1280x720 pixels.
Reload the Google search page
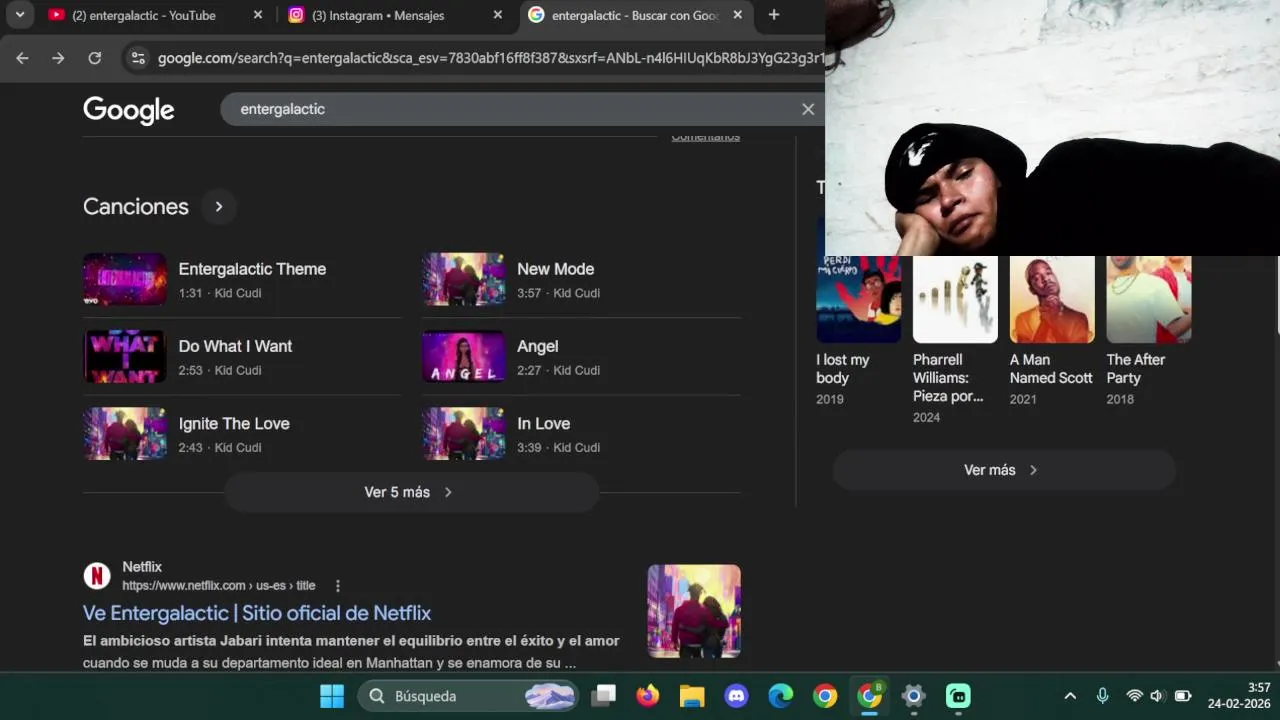[x=94, y=58]
